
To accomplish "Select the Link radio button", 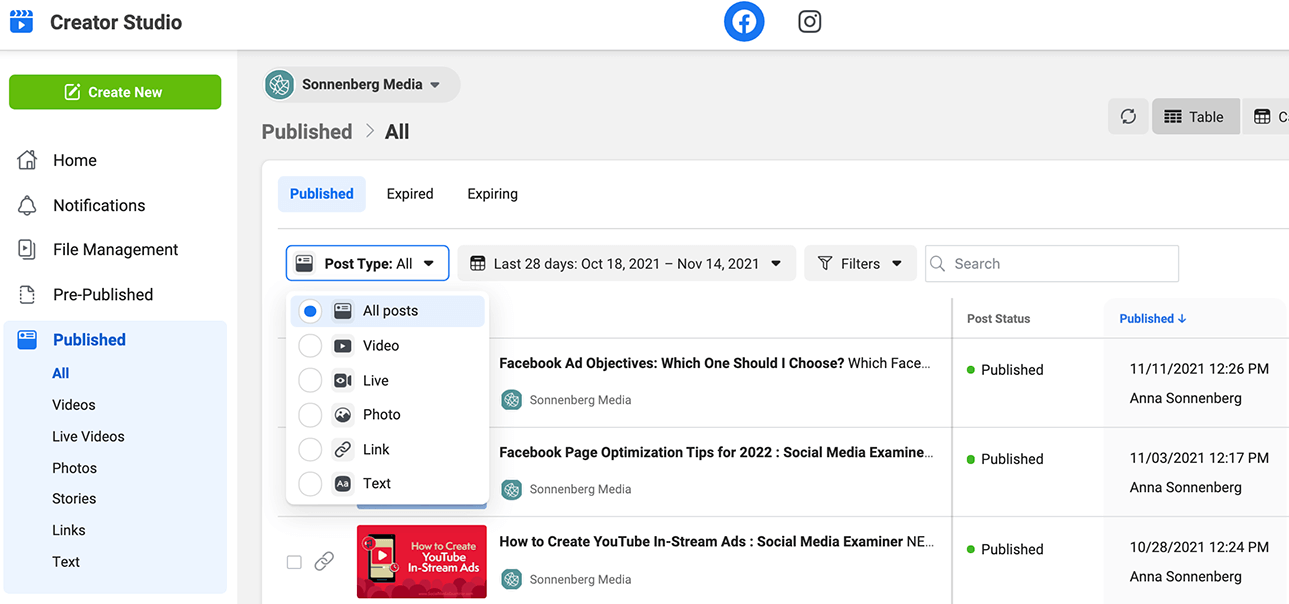I will click(x=310, y=450).
